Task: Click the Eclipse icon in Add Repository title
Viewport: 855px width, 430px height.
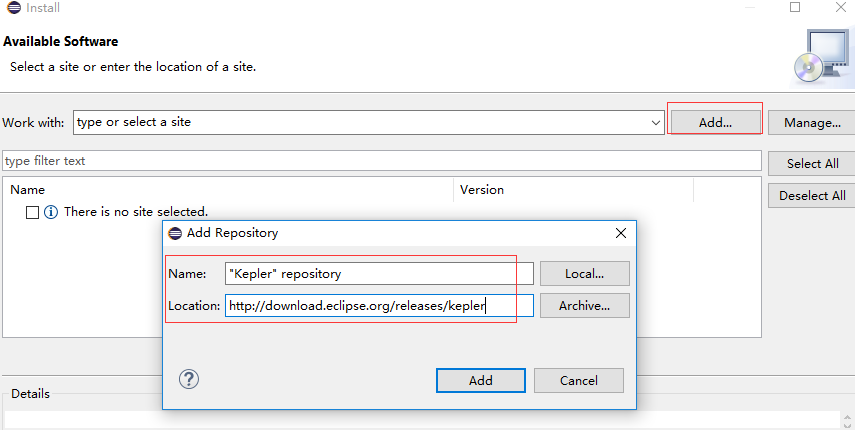Action: [175, 233]
